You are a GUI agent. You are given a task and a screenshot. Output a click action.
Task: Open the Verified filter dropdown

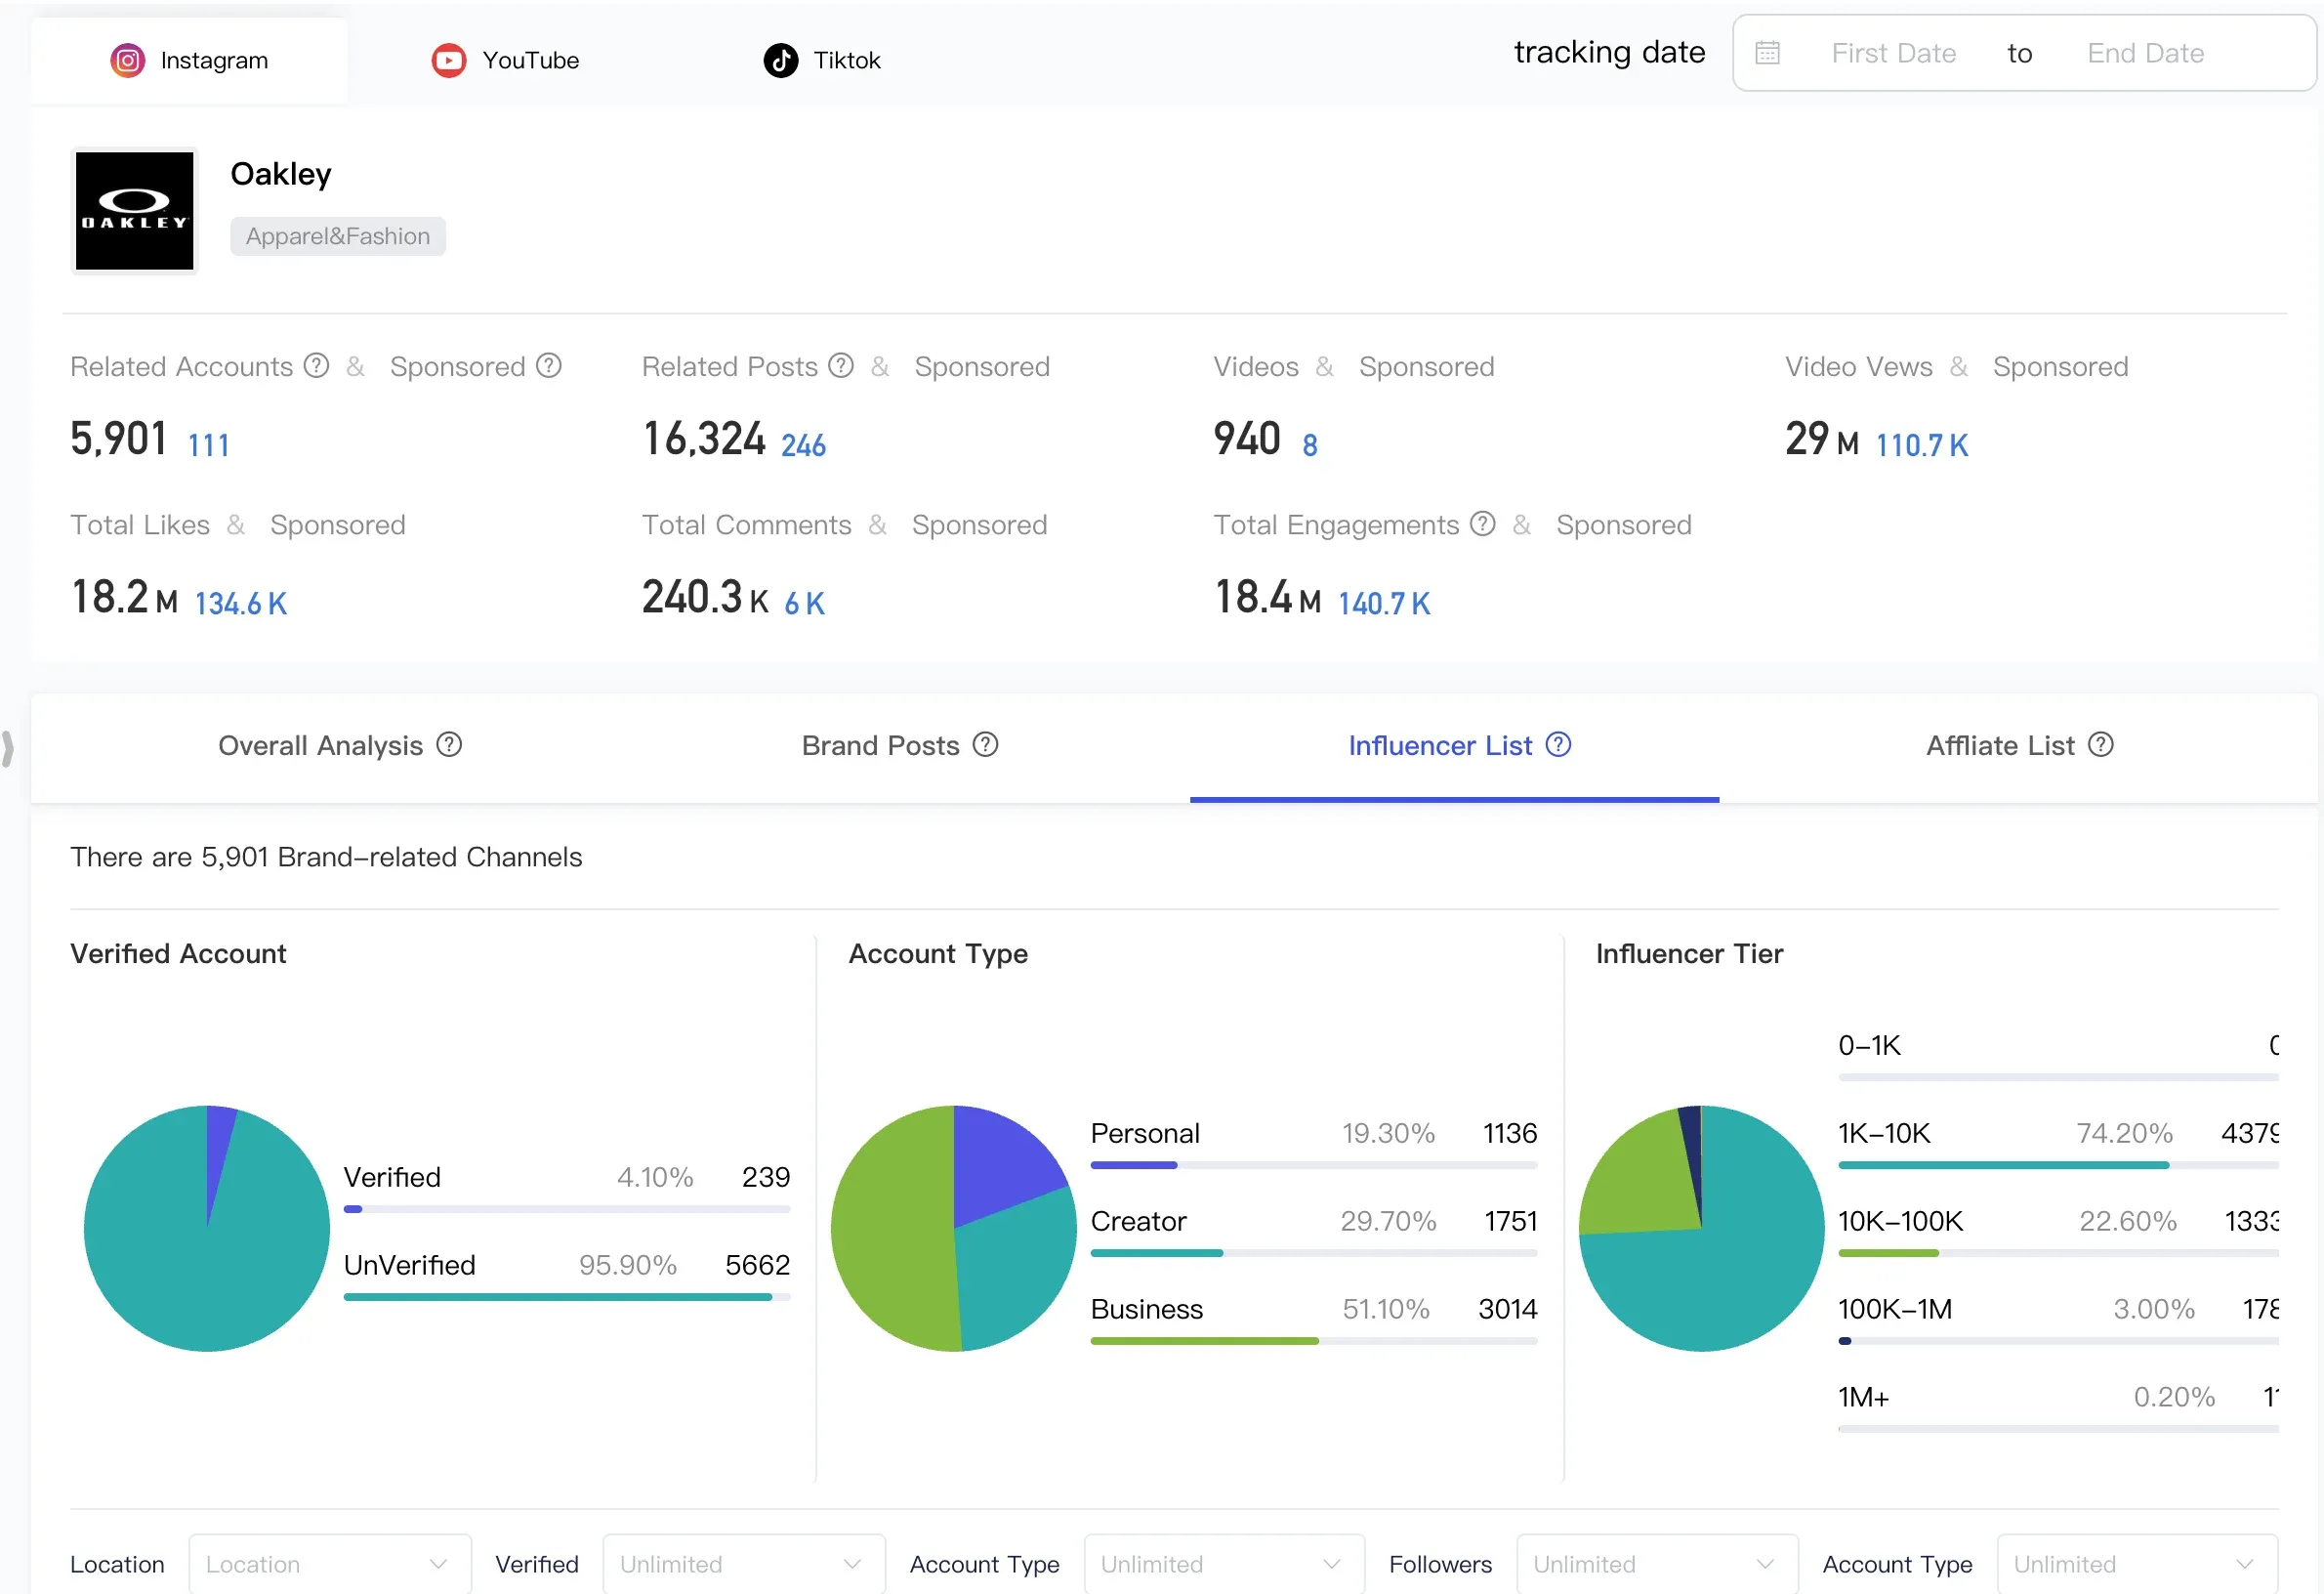[744, 1564]
